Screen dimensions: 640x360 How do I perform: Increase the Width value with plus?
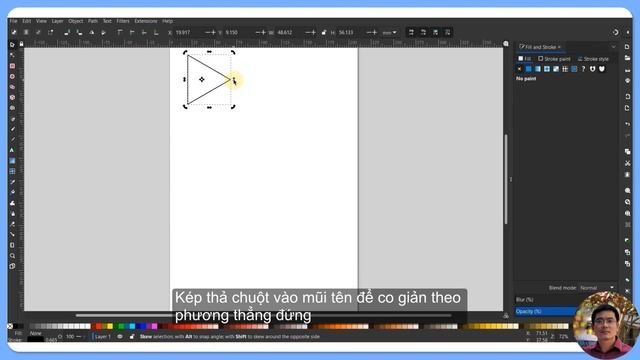[314, 32]
